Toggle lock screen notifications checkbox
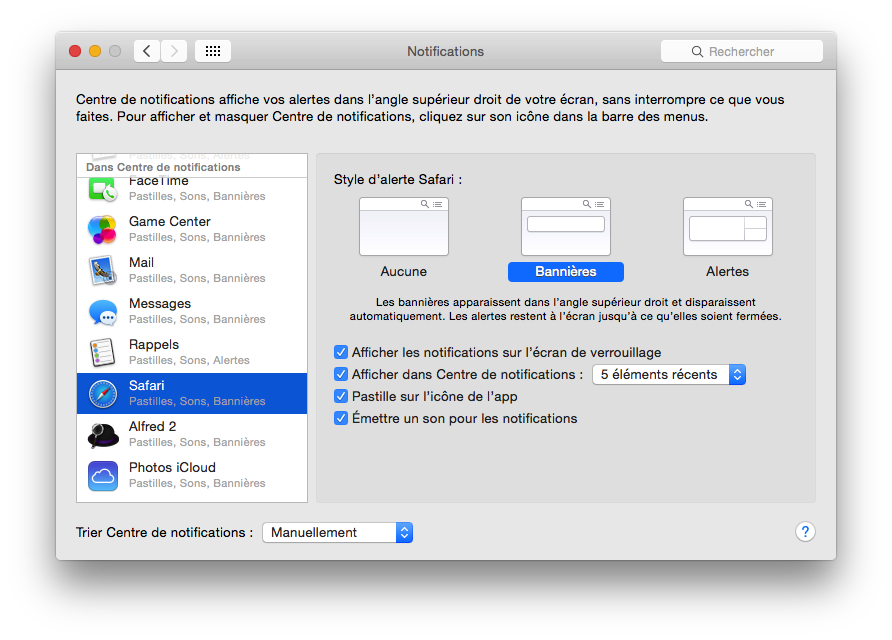 coord(341,352)
